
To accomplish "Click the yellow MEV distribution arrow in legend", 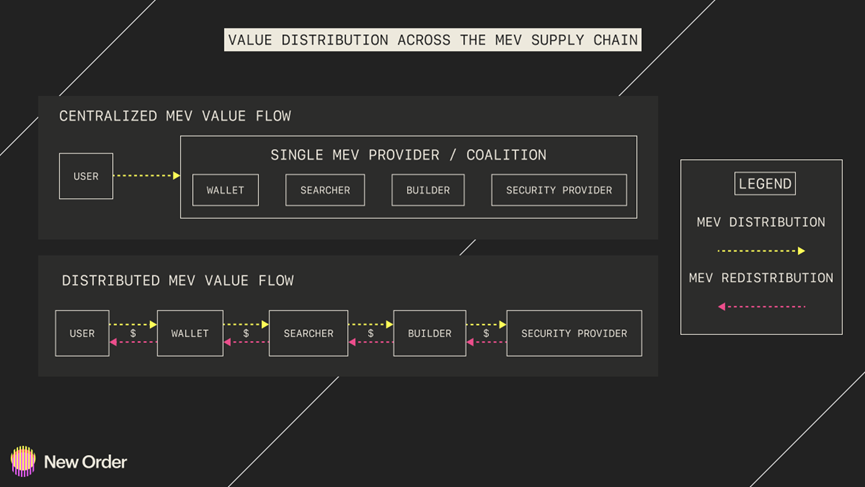I will pyautogui.click(x=761, y=251).
